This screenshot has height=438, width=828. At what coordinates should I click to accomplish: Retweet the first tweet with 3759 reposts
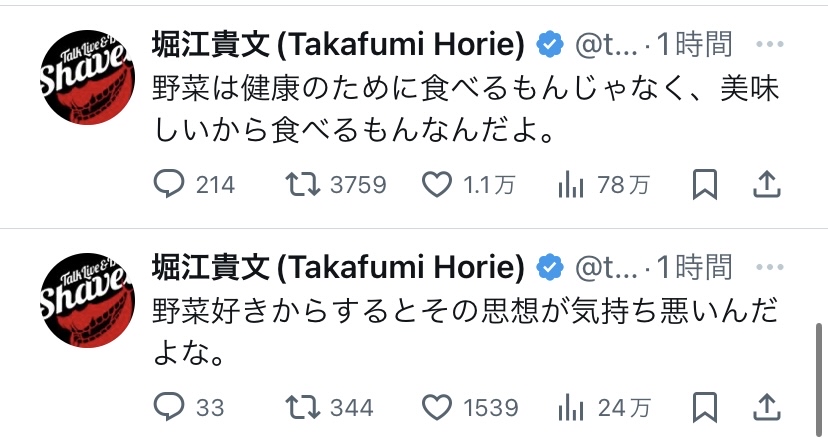click(x=303, y=184)
